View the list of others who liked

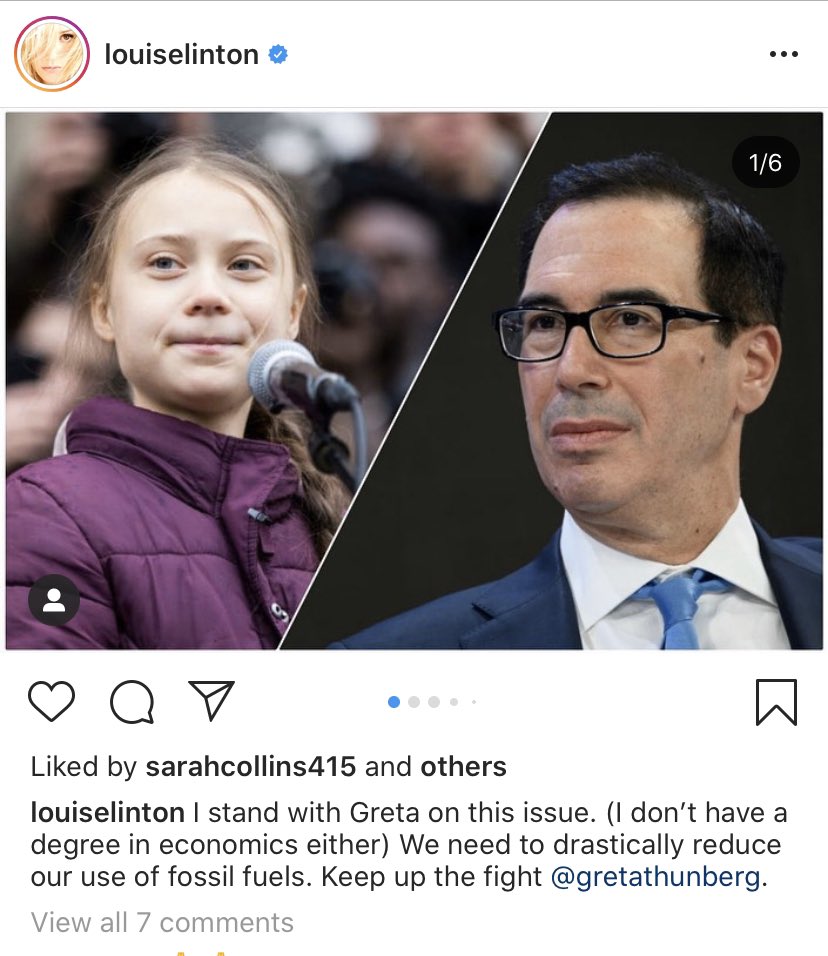[x=463, y=766]
